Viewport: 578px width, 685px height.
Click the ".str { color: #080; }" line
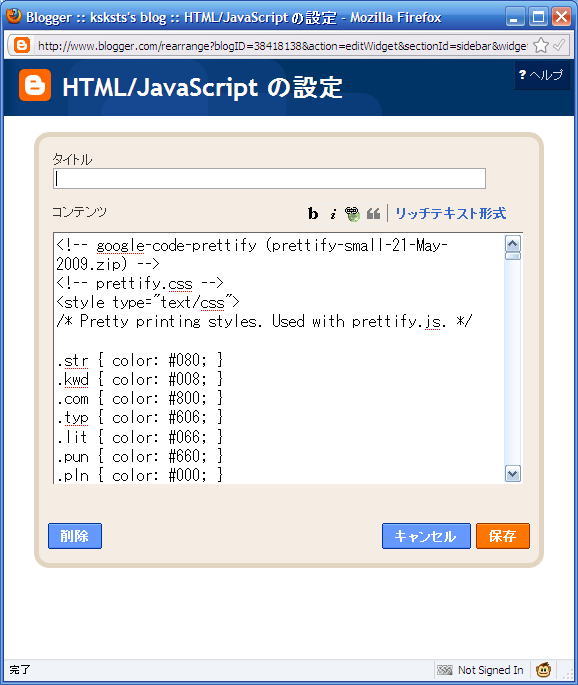(140, 361)
